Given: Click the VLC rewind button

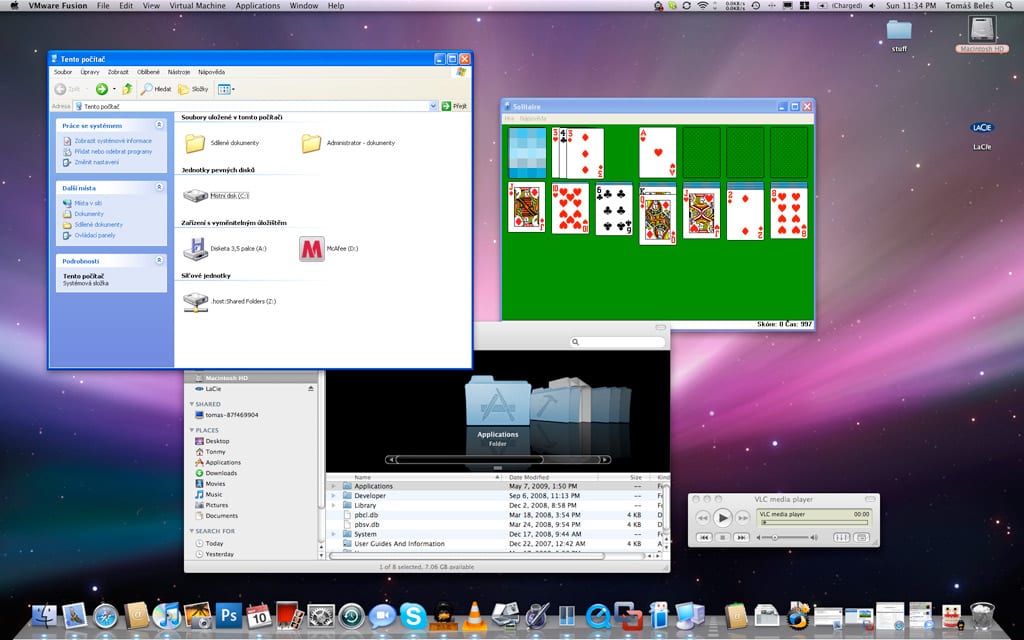Looking at the screenshot, I should point(703,518).
